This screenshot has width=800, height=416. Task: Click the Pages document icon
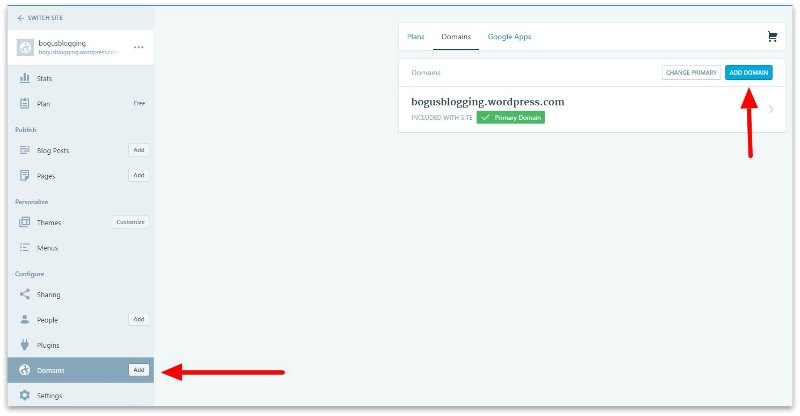24,175
